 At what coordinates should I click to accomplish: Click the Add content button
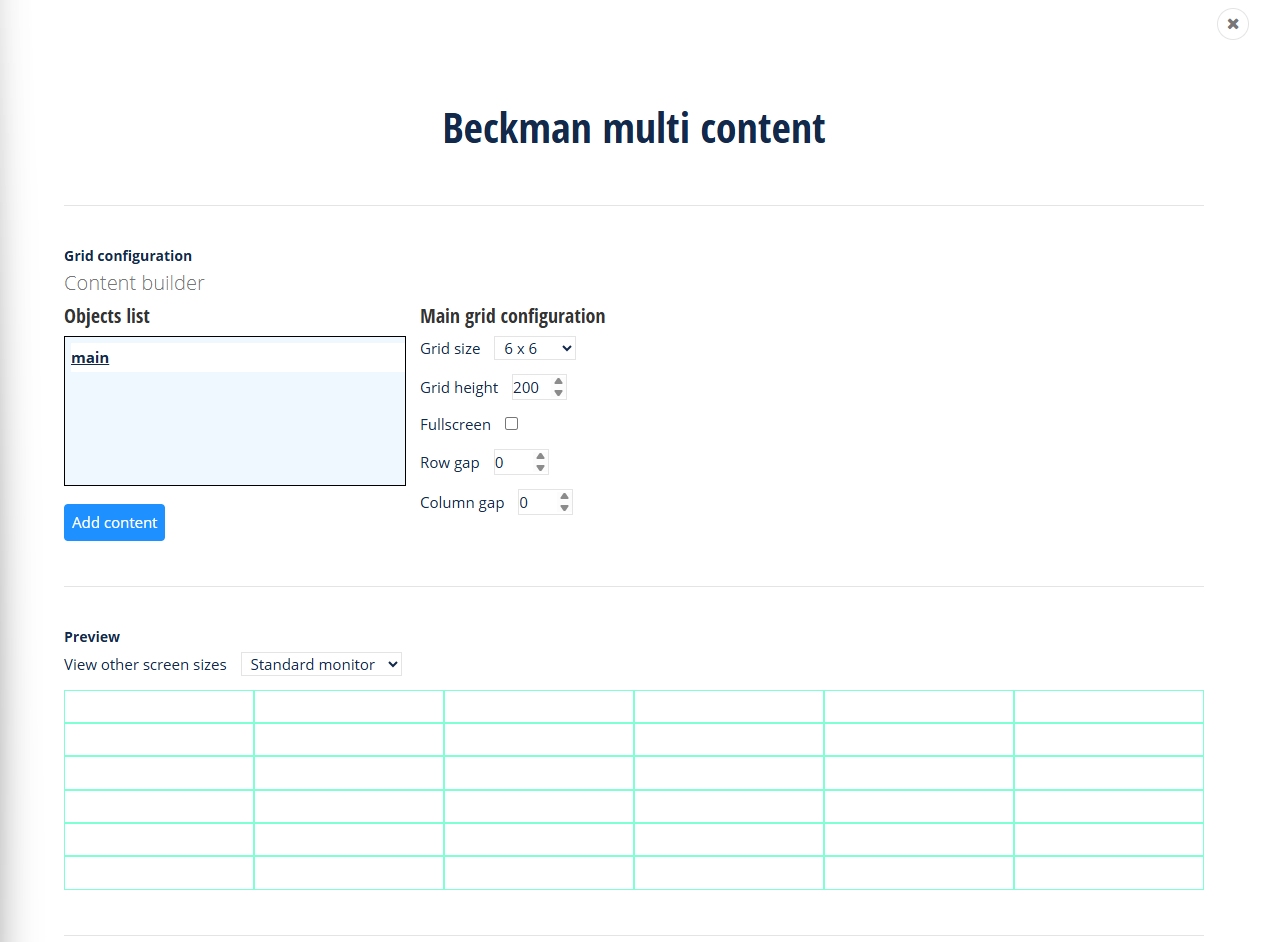[114, 522]
